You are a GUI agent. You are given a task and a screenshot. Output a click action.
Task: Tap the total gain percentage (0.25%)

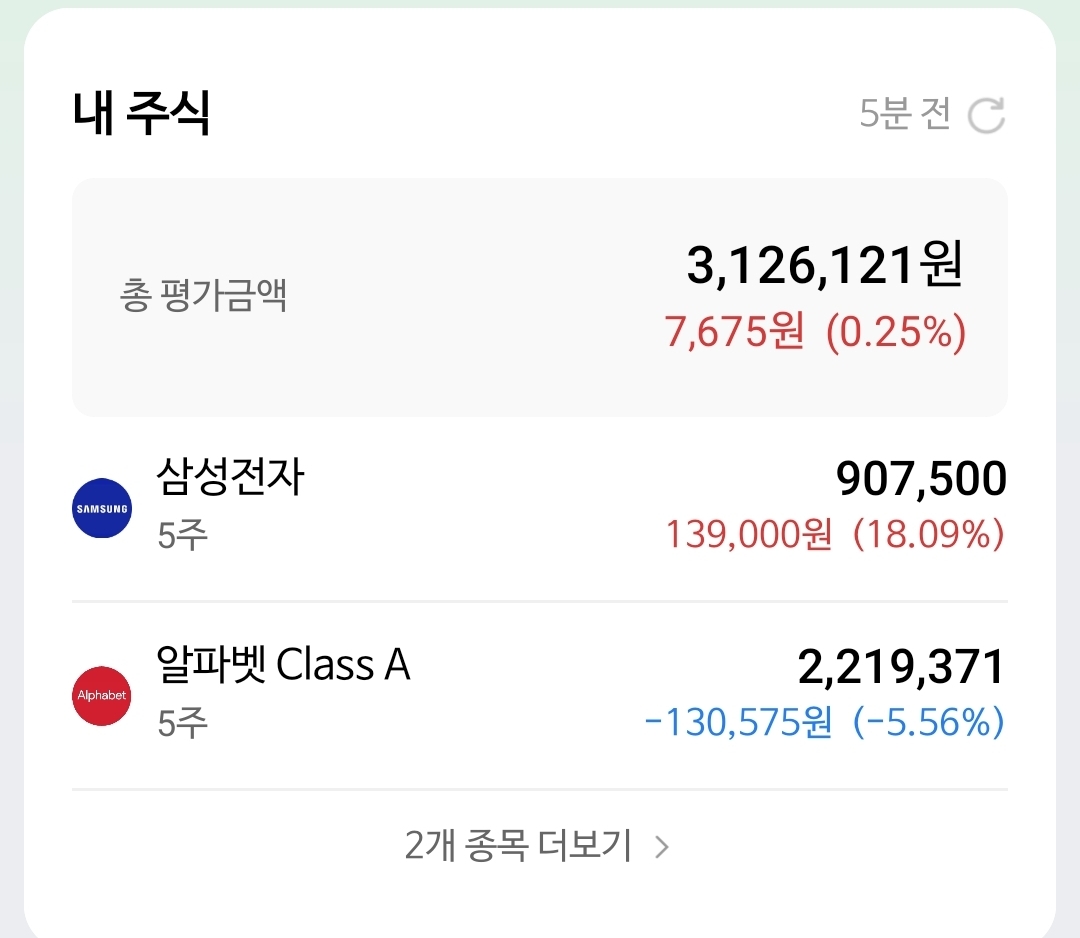896,332
